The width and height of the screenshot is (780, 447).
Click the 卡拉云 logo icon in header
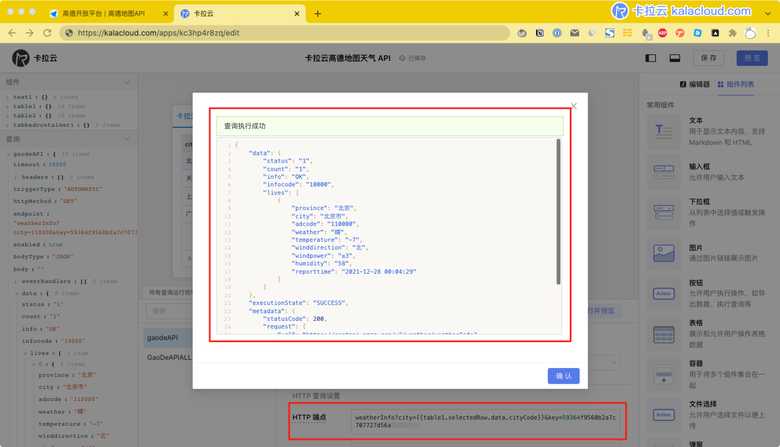pyautogui.click(x=20, y=58)
